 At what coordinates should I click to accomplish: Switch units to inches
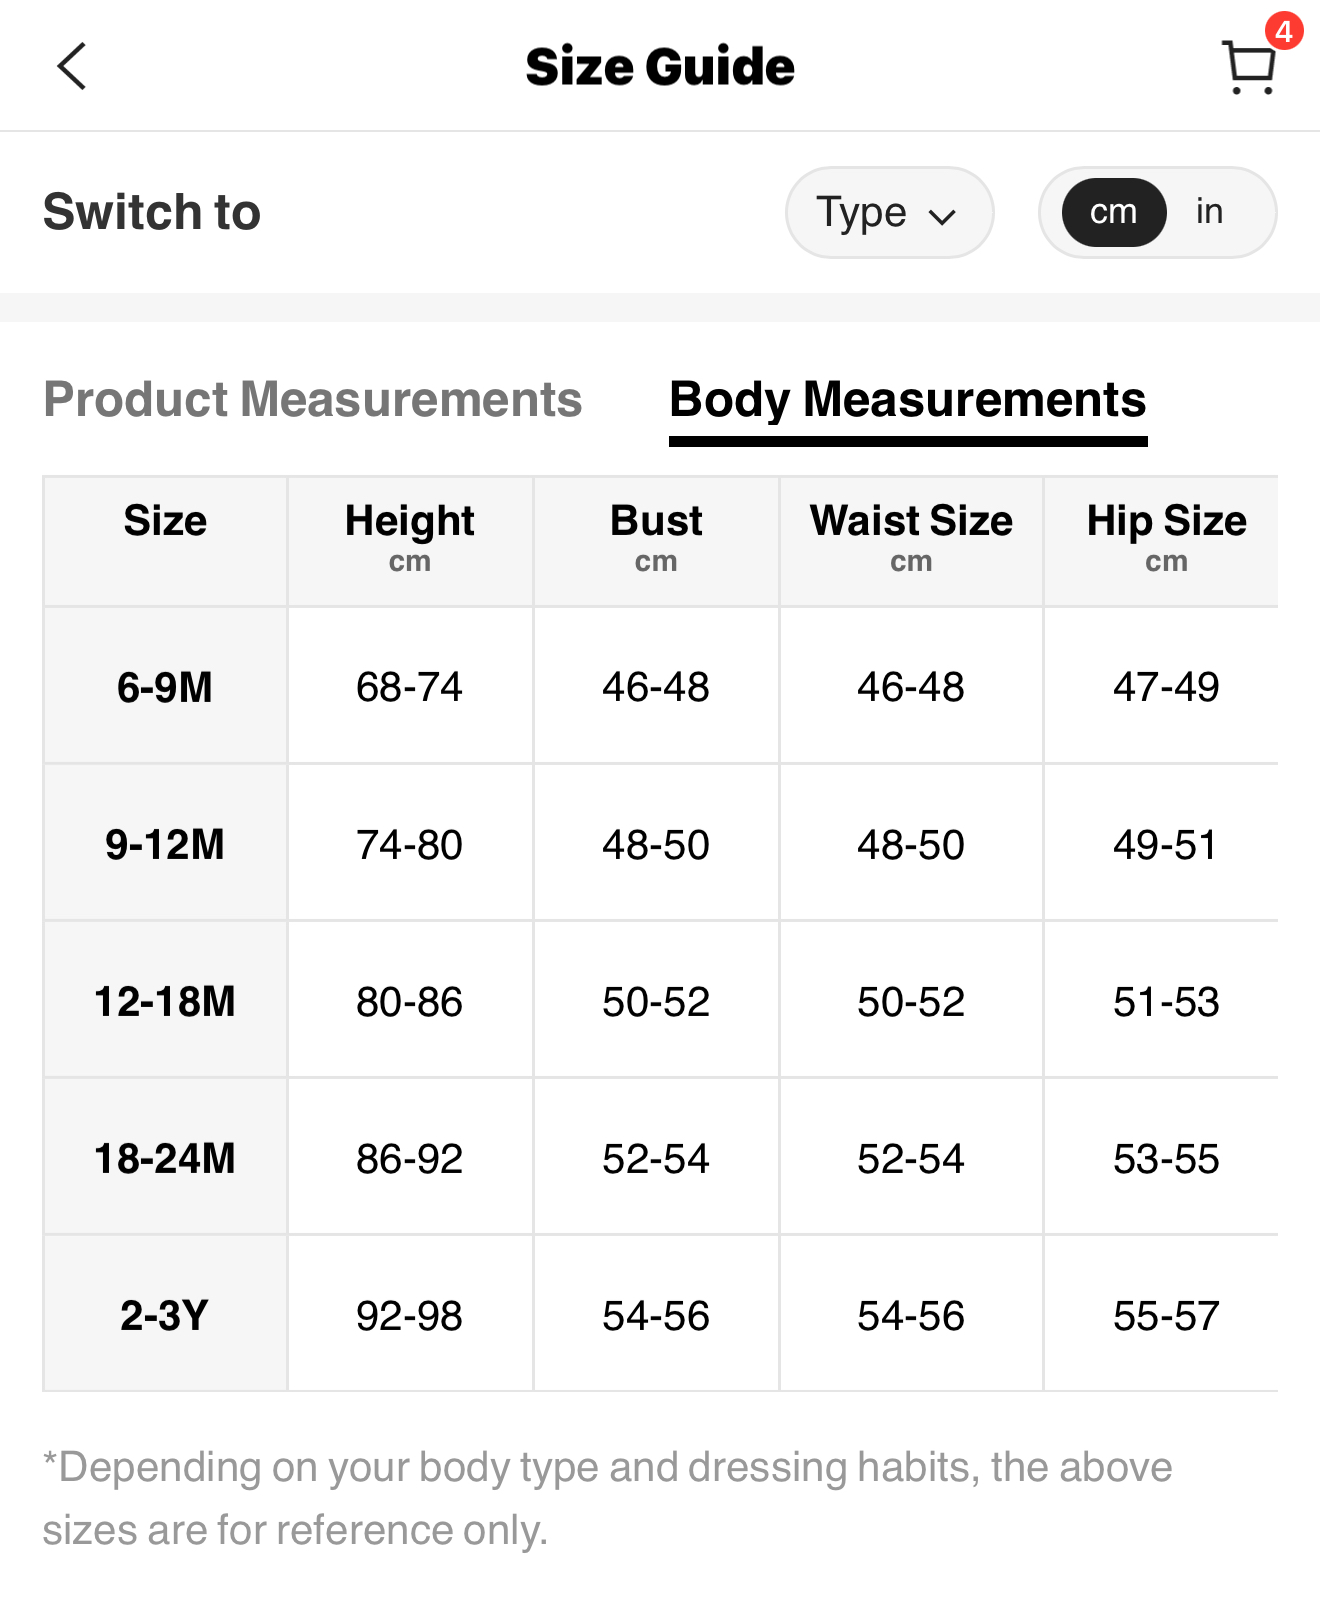[x=1209, y=212]
